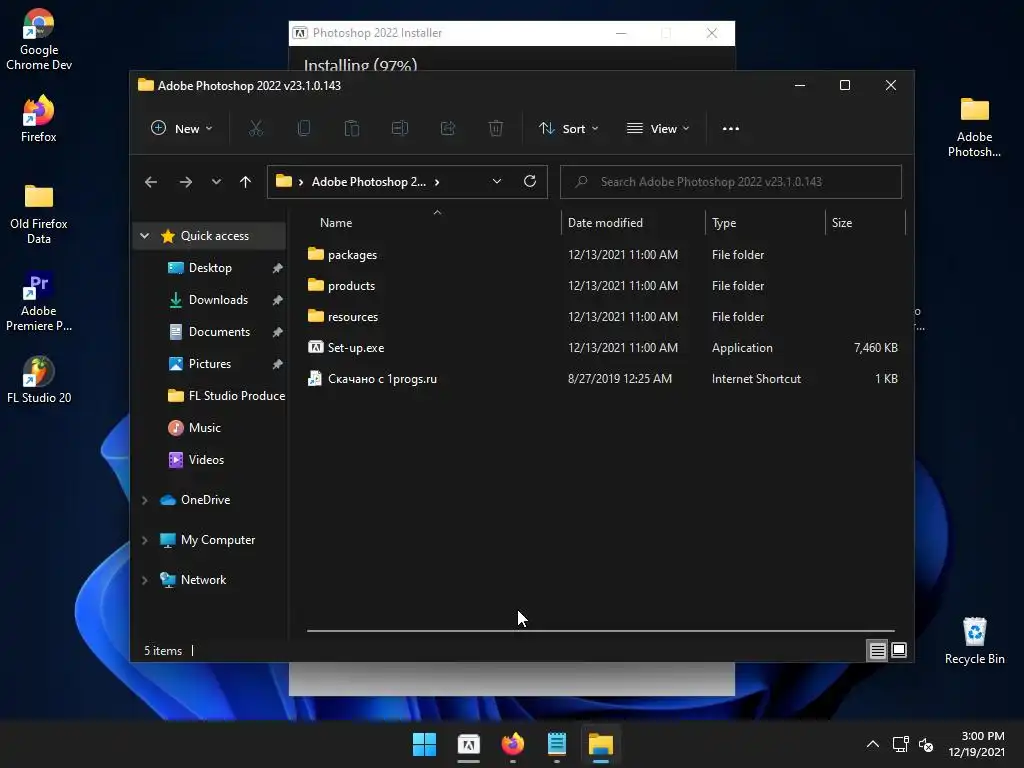Click breadcrumb chevron after Adobe Photoshop 2...
Image resolution: width=1024 pixels, height=768 pixels.
(437, 182)
